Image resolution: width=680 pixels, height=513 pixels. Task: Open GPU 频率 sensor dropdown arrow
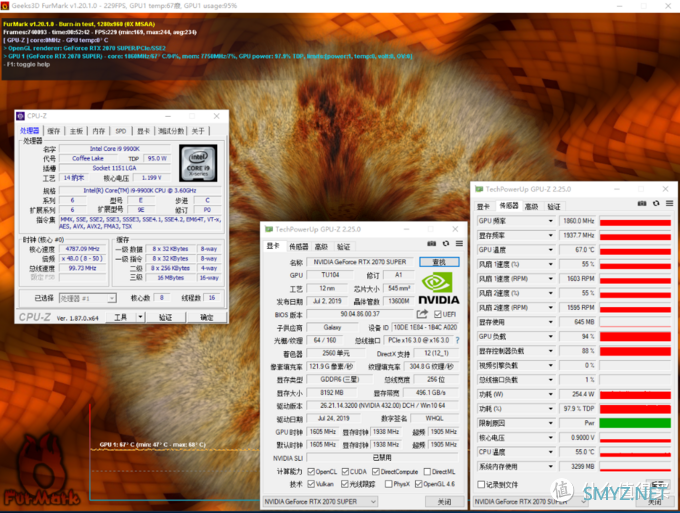point(550,221)
